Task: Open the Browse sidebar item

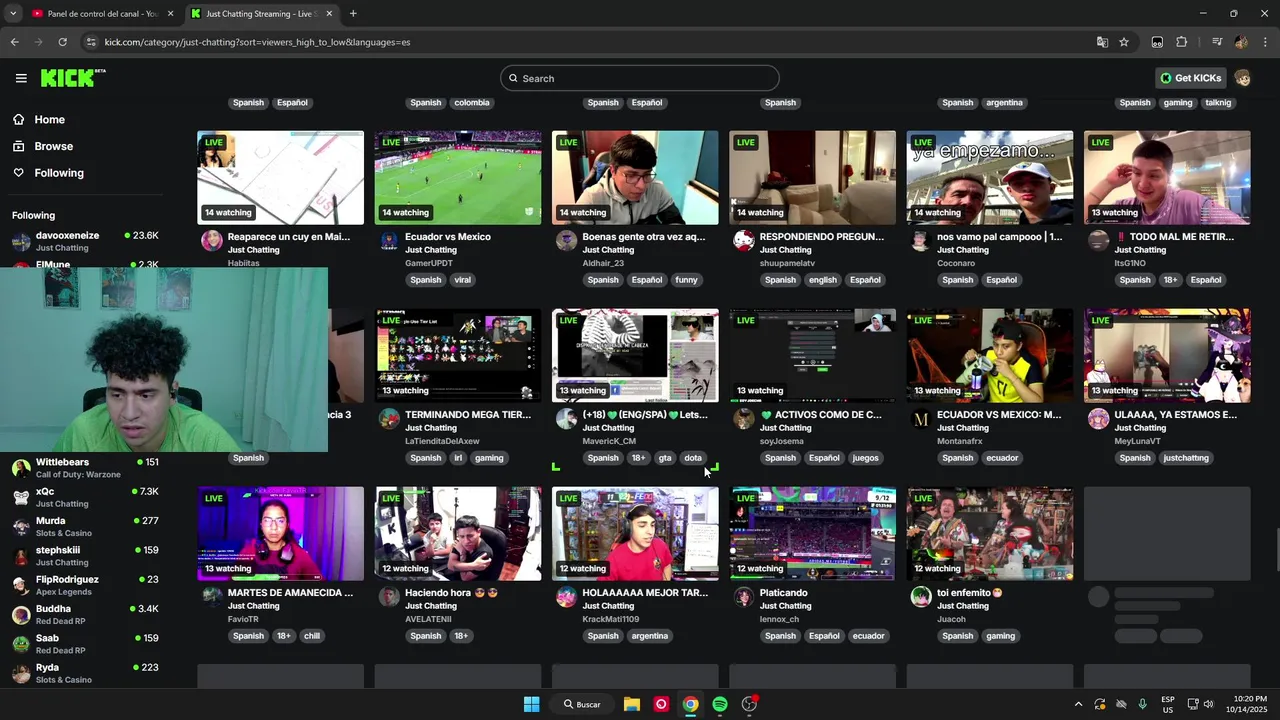Action: 53,146
